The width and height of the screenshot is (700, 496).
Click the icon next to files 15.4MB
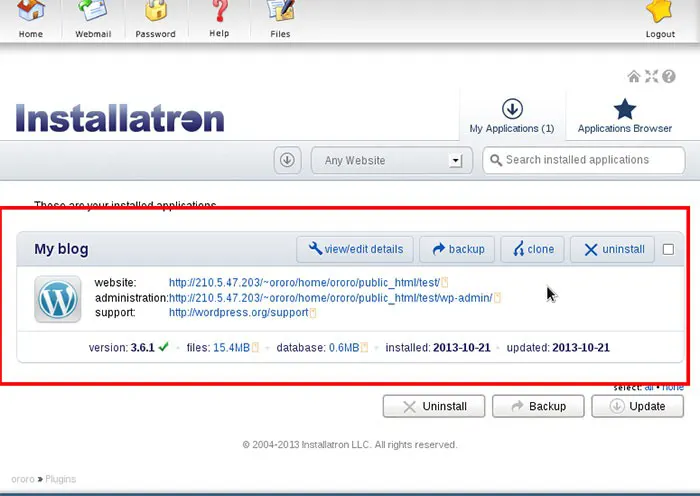(255, 347)
